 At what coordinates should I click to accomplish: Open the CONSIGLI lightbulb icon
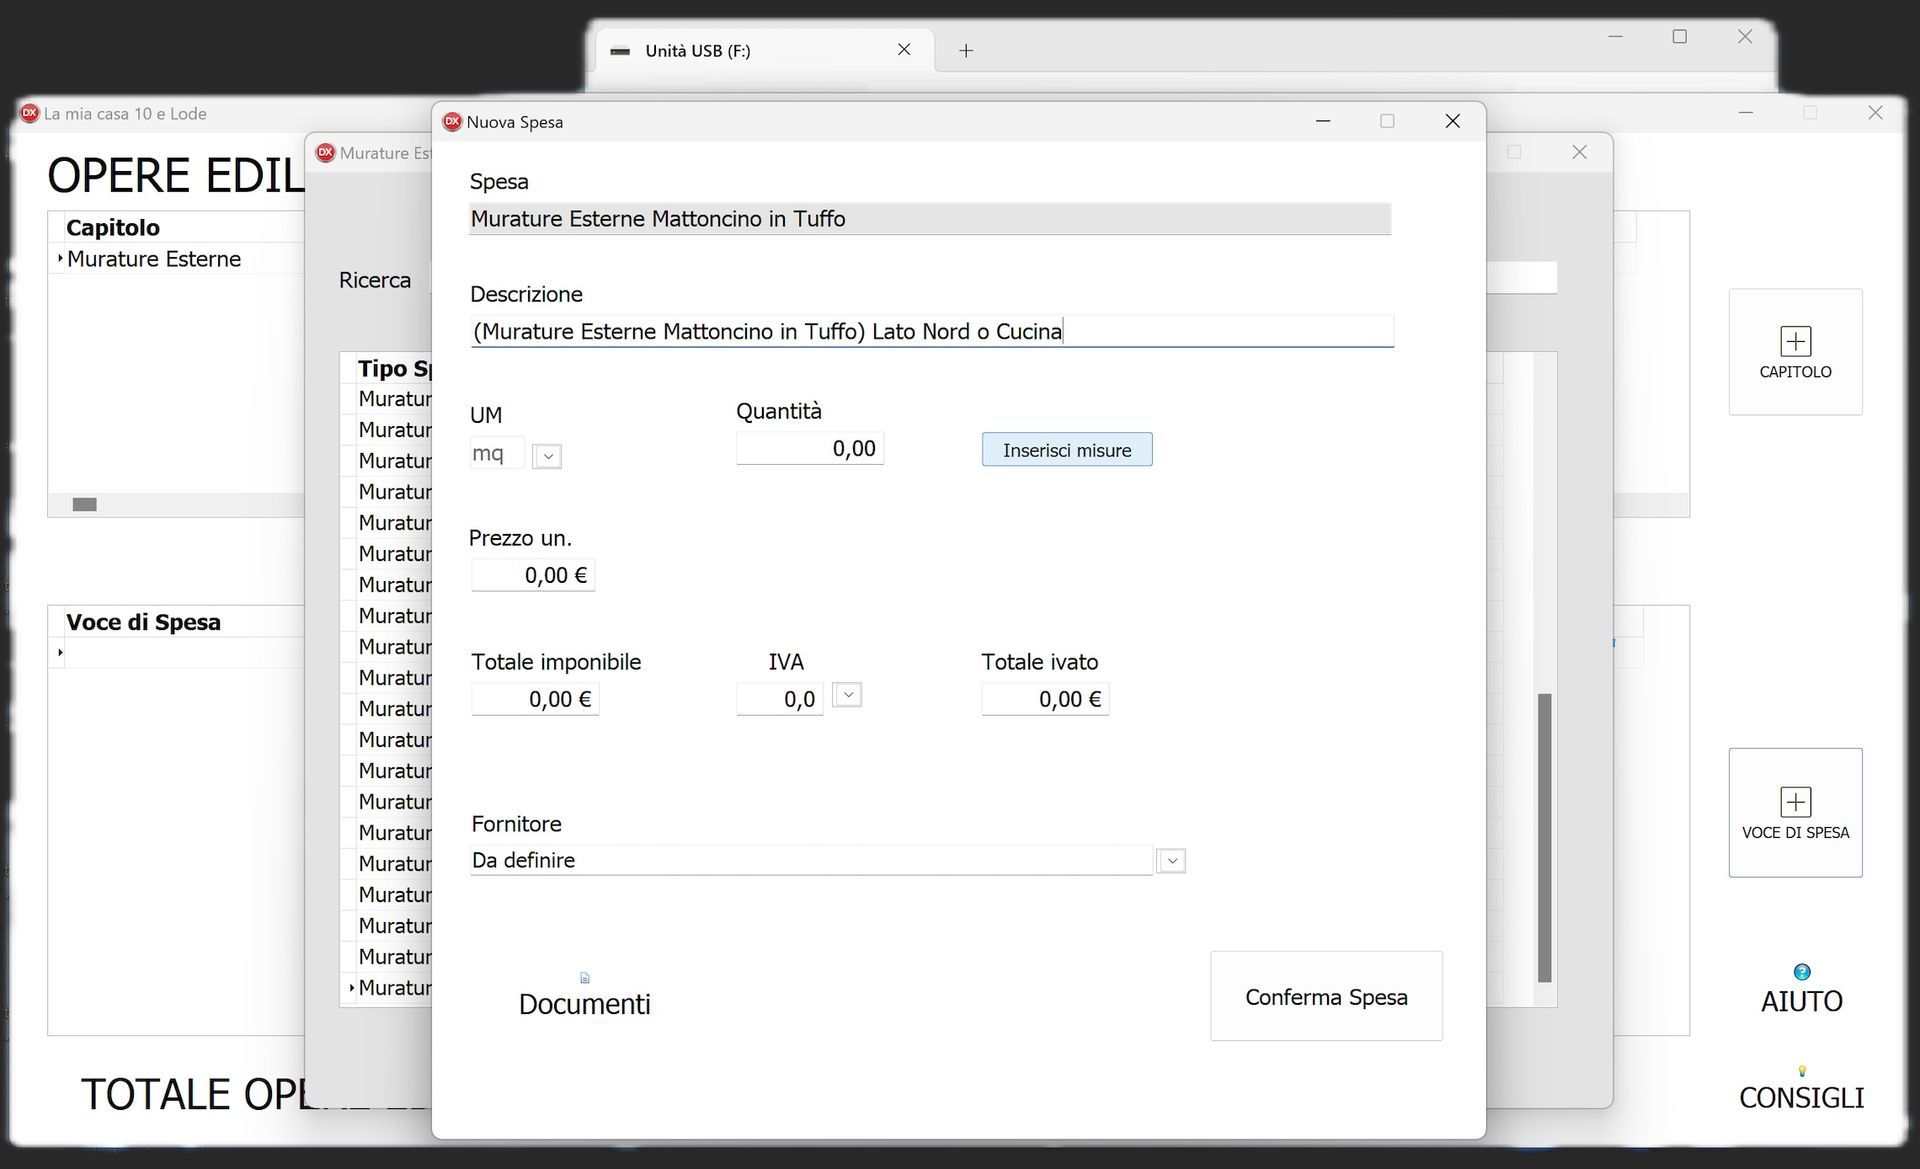click(x=1802, y=1071)
